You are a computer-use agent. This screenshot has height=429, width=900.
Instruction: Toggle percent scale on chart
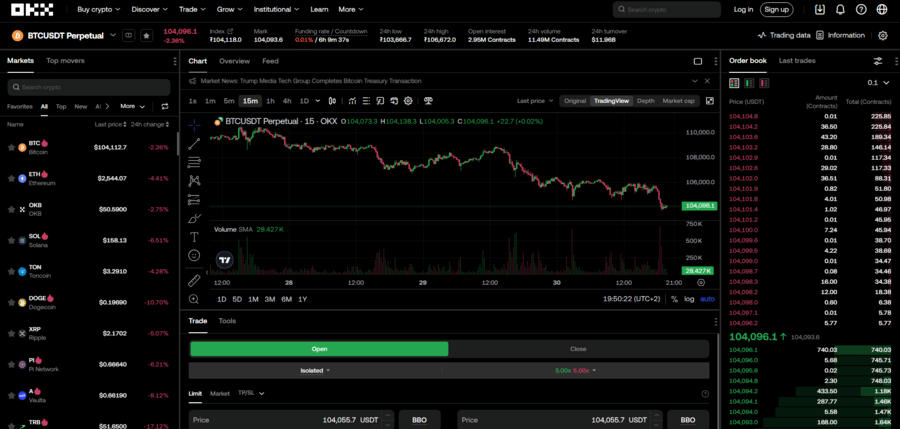[x=674, y=299]
